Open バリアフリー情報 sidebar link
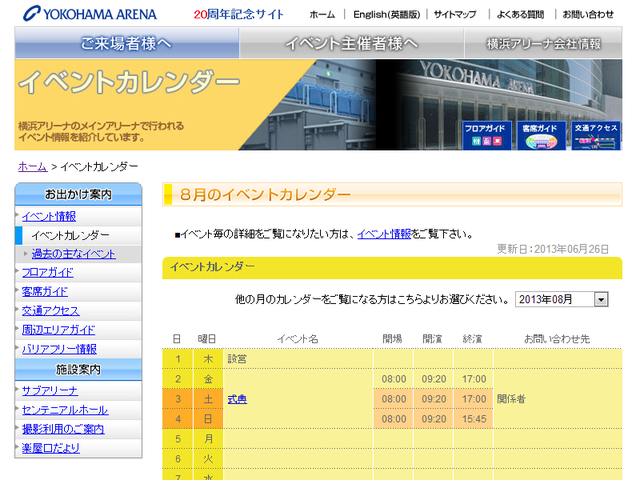 (x=59, y=349)
